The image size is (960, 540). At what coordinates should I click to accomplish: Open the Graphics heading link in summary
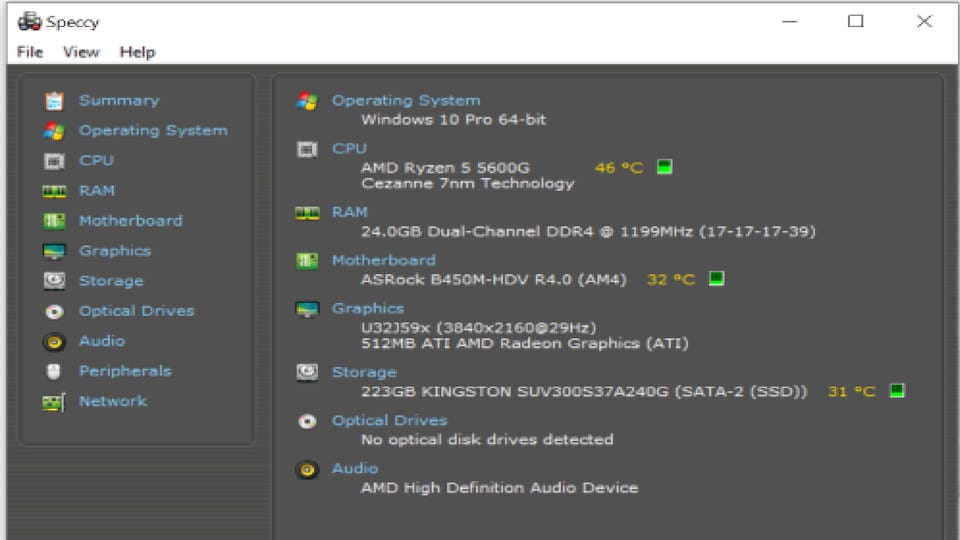367,308
